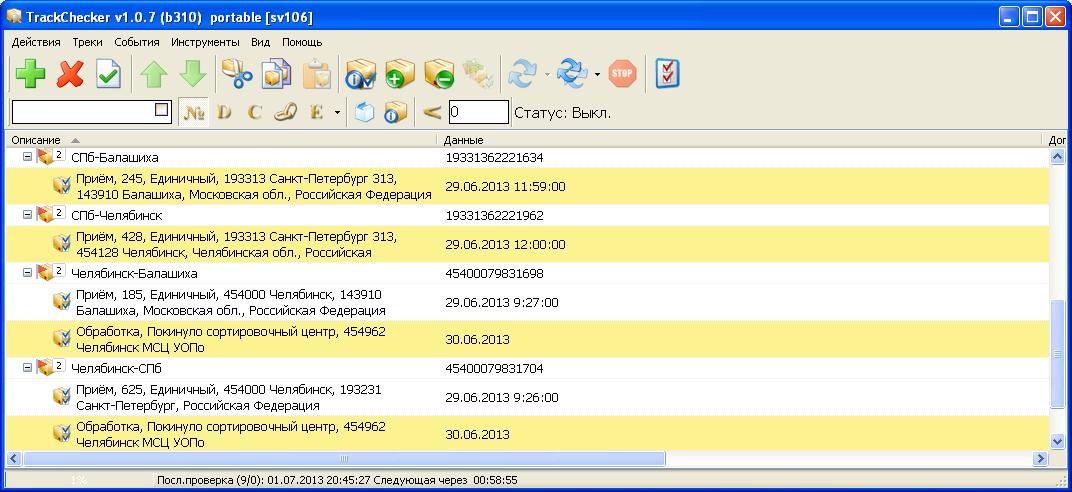Screen dimensions: 1072x492
Task: Toggle the D filter button
Action: coord(224,112)
